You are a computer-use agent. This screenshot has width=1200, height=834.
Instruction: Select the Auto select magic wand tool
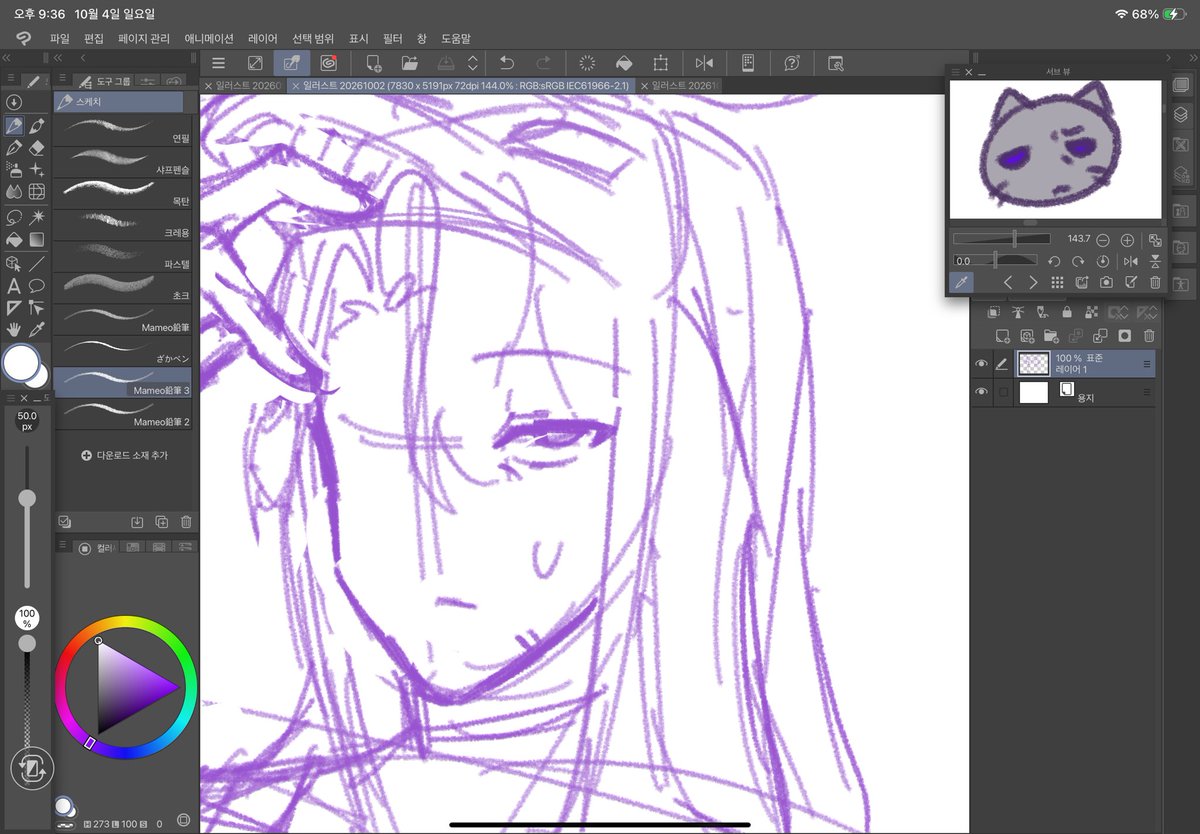coord(37,216)
